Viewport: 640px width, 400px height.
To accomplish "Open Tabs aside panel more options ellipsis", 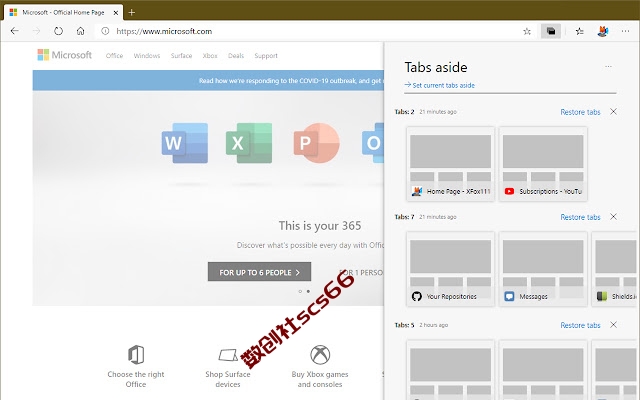I will click(608, 67).
